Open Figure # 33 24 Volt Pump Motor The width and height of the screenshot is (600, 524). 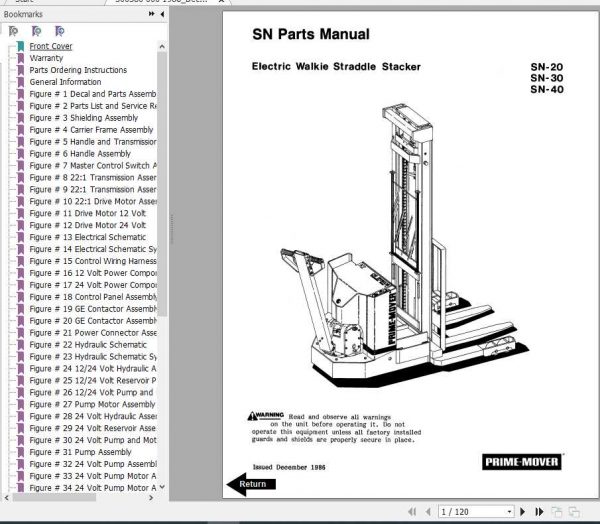(93, 476)
